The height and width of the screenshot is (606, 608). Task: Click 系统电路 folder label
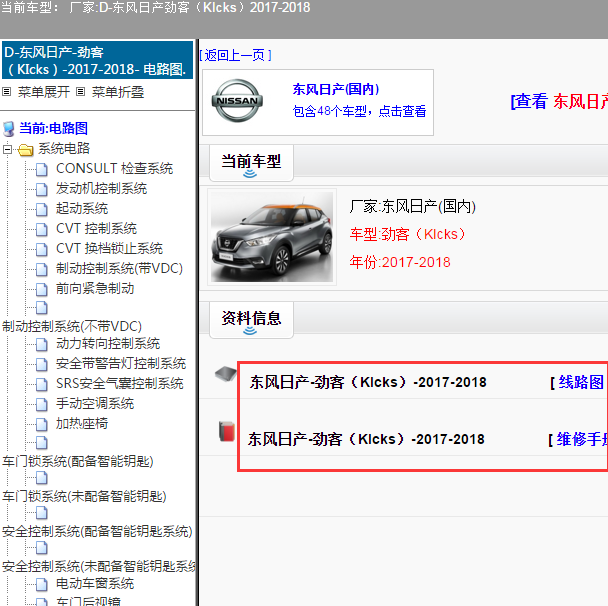pyautogui.click(x=64, y=149)
